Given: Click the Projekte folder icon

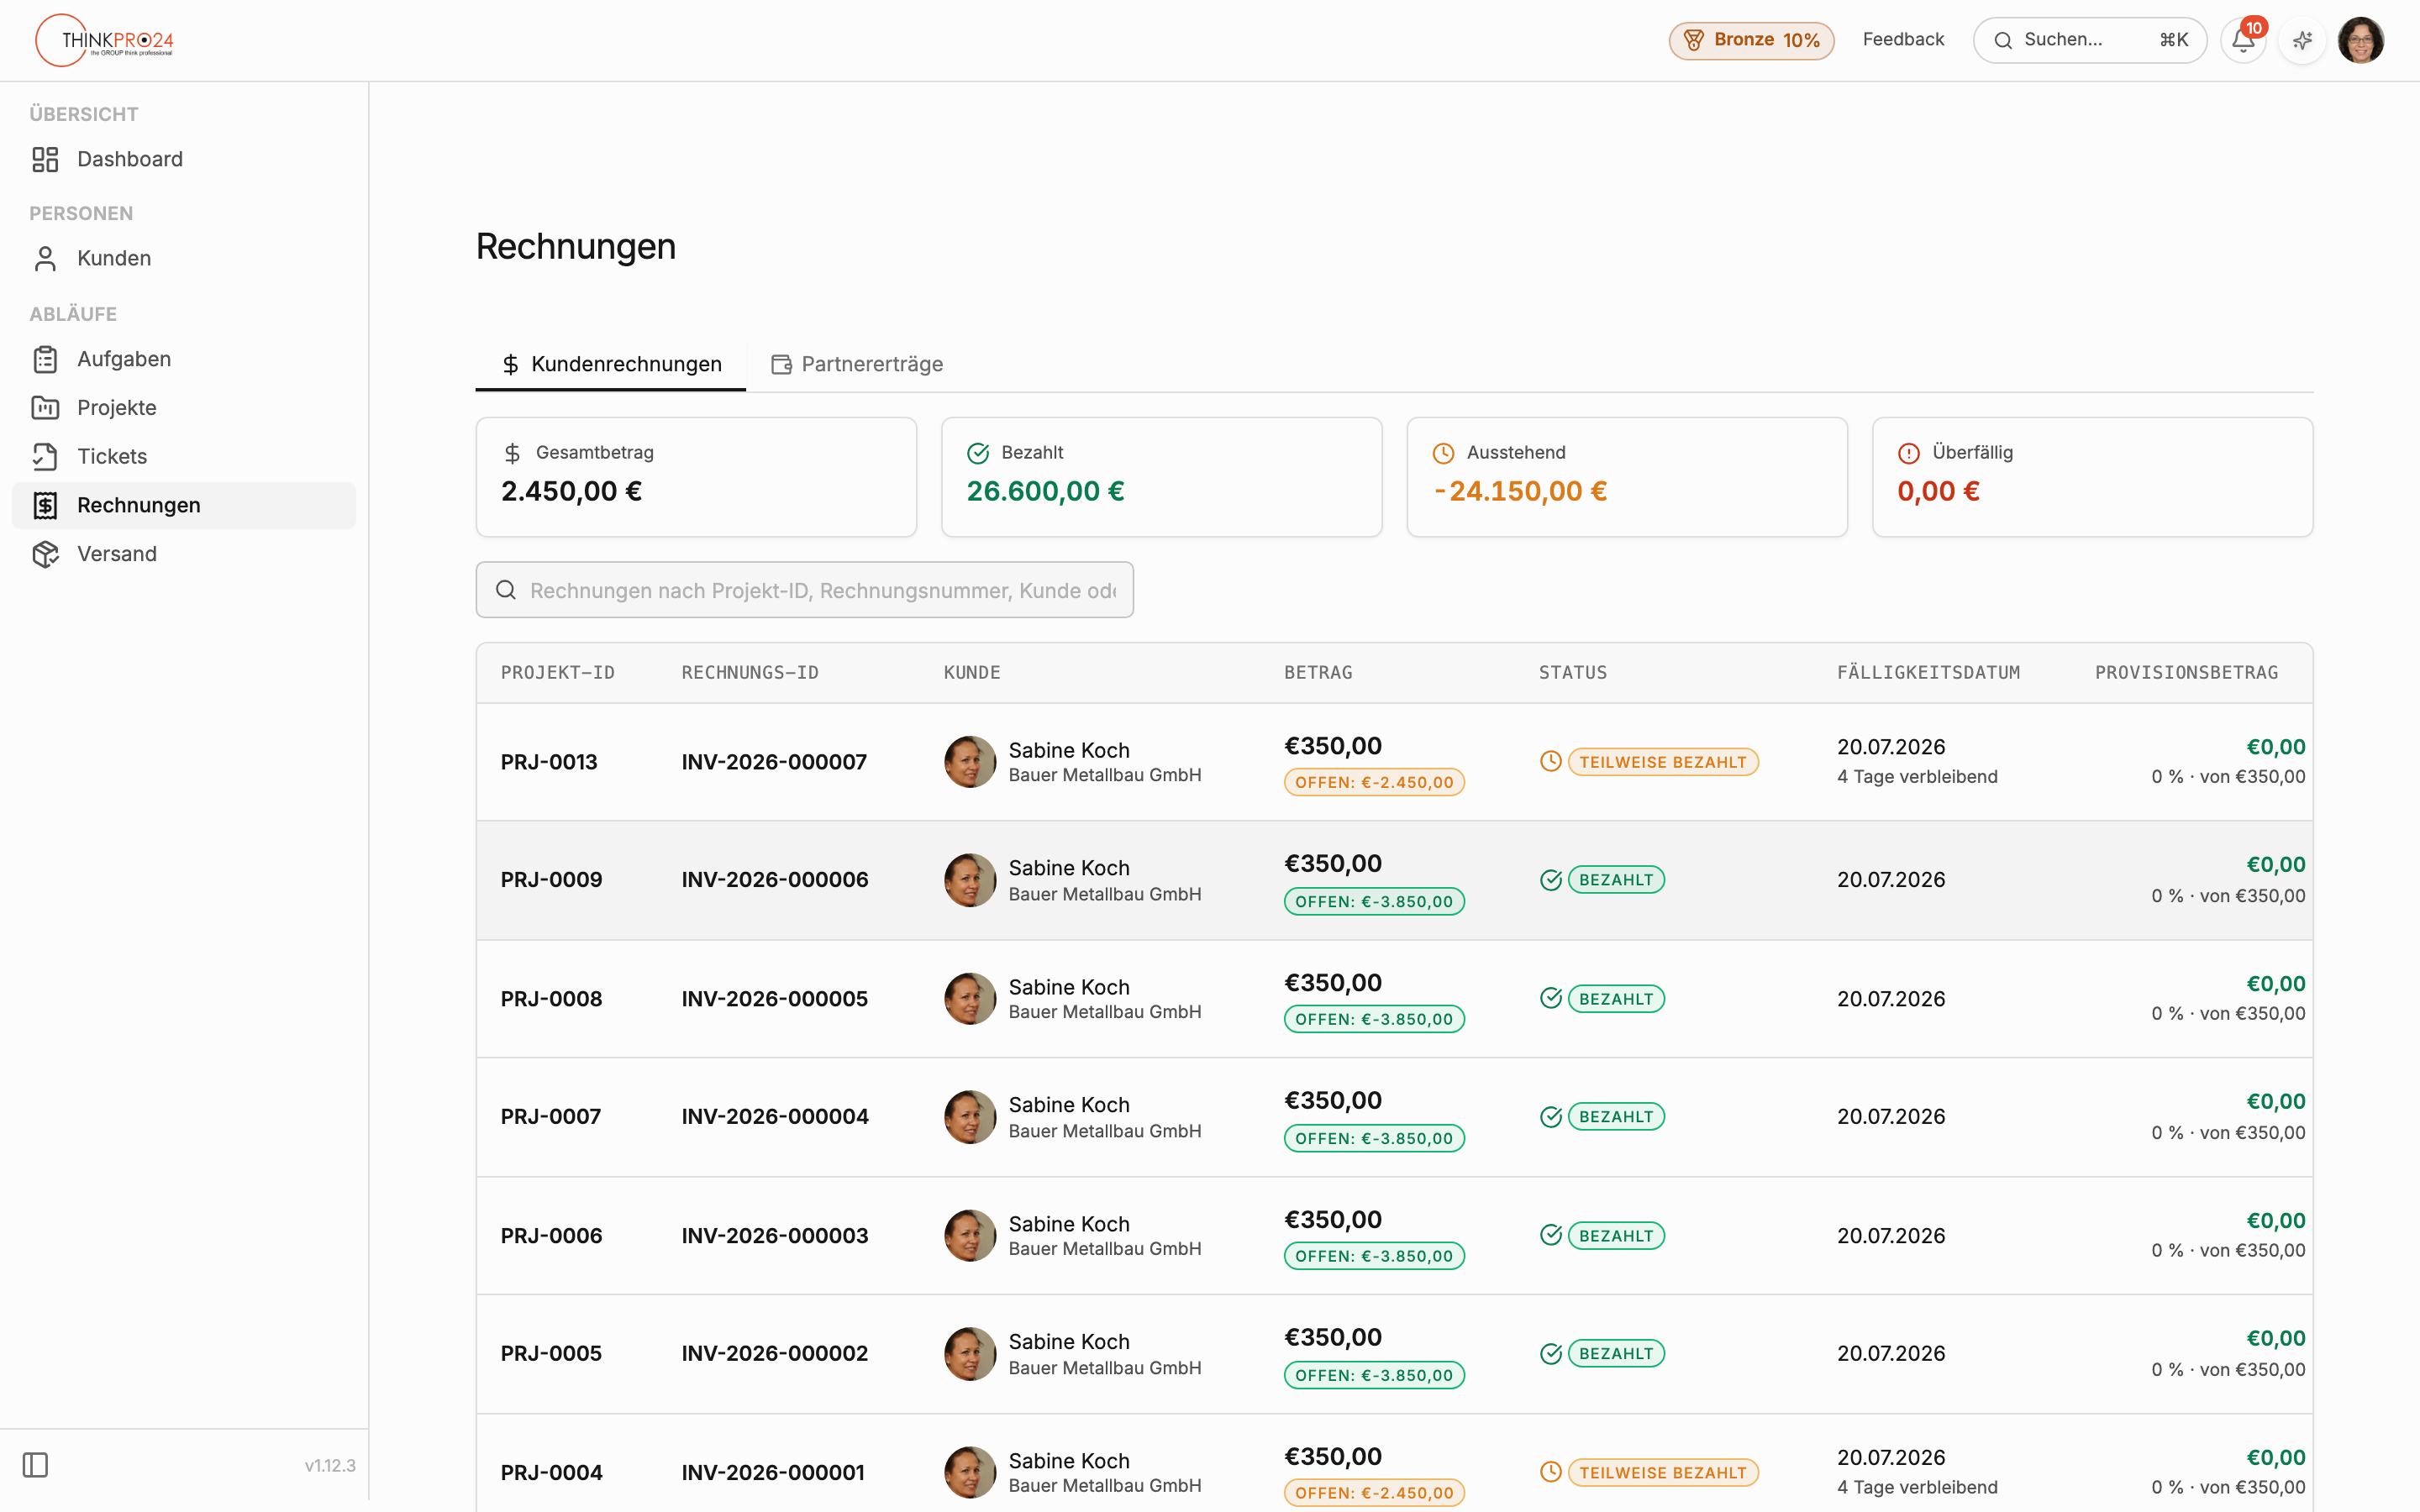Looking at the screenshot, I should (x=45, y=408).
